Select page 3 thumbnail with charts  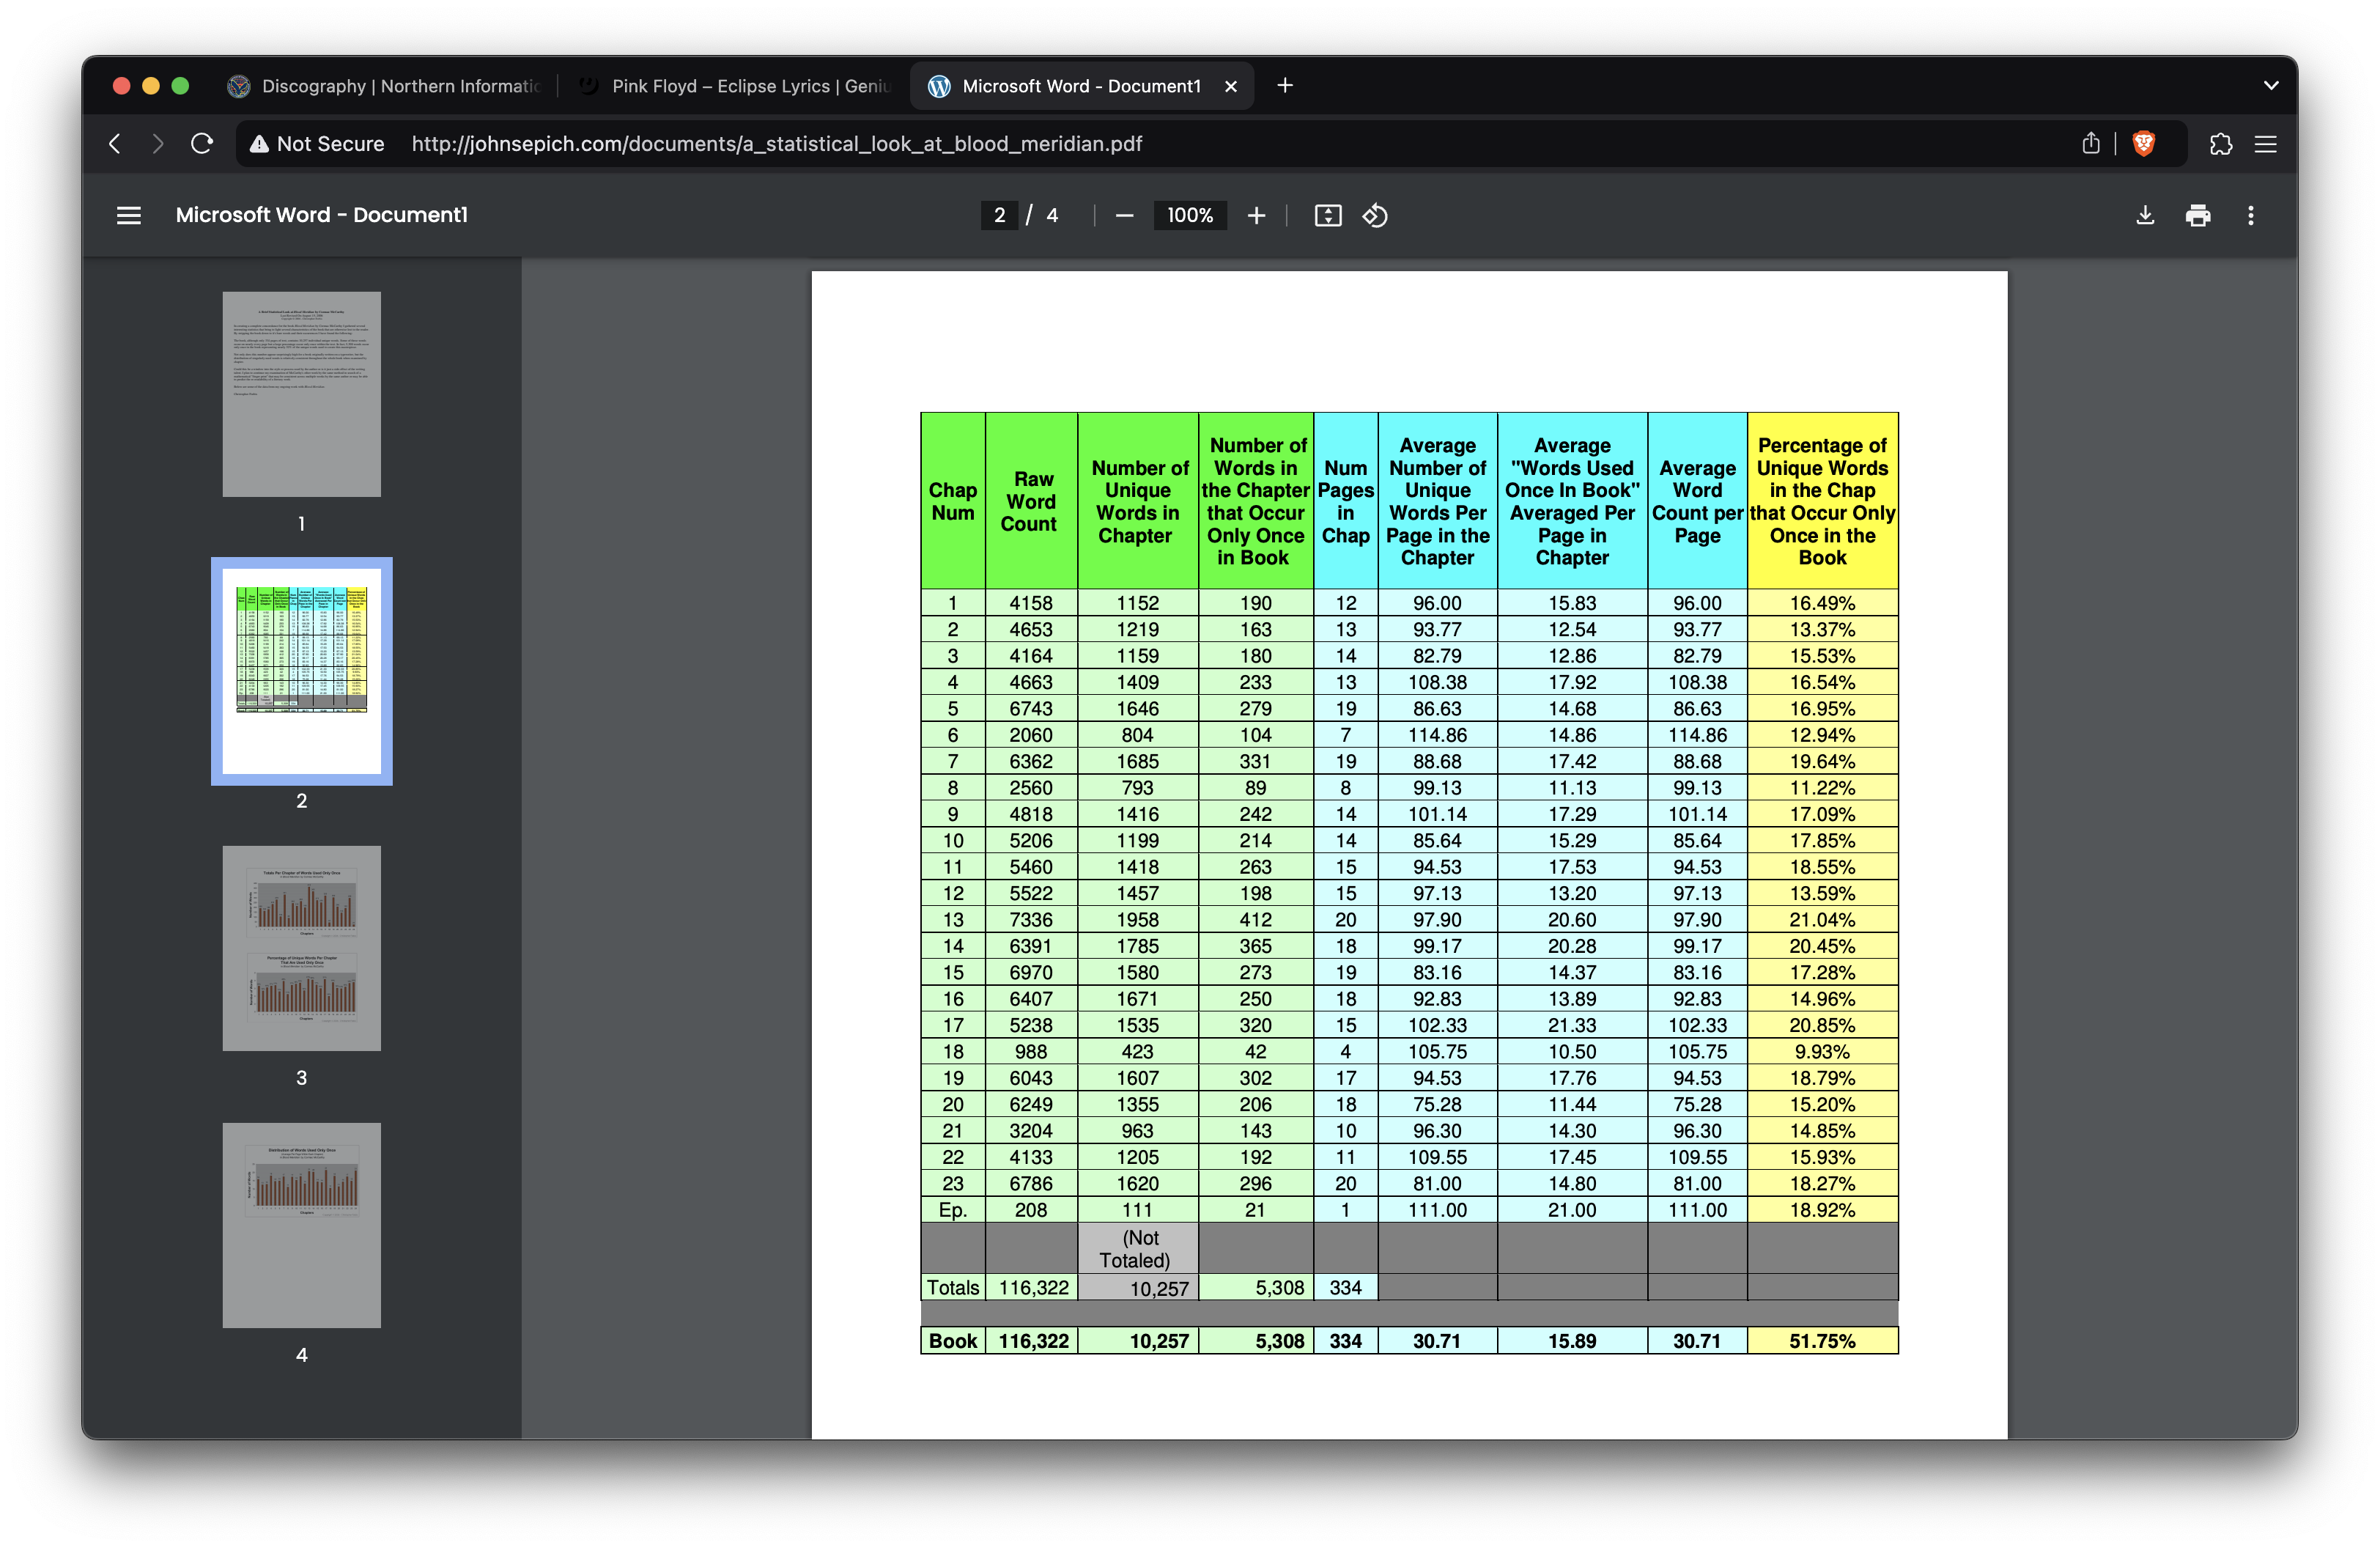click(x=302, y=948)
